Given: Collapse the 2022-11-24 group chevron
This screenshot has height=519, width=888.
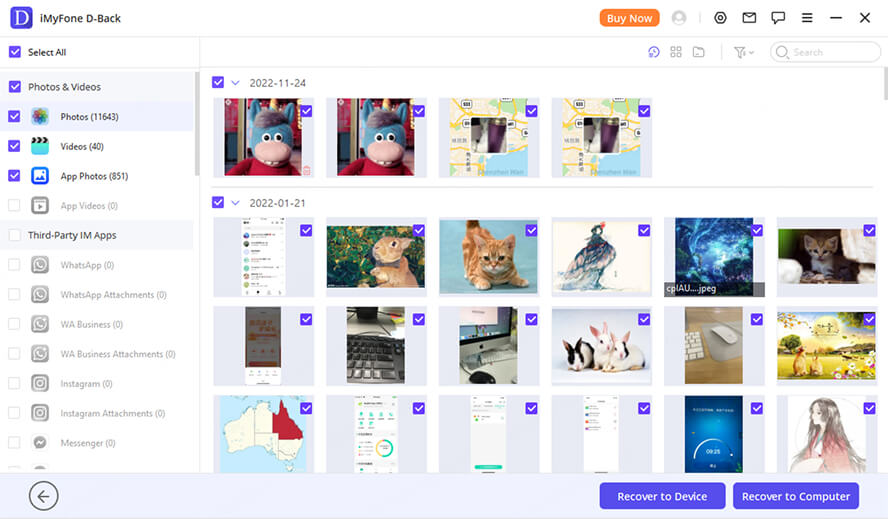Looking at the screenshot, I should click(x=236, y=83).
